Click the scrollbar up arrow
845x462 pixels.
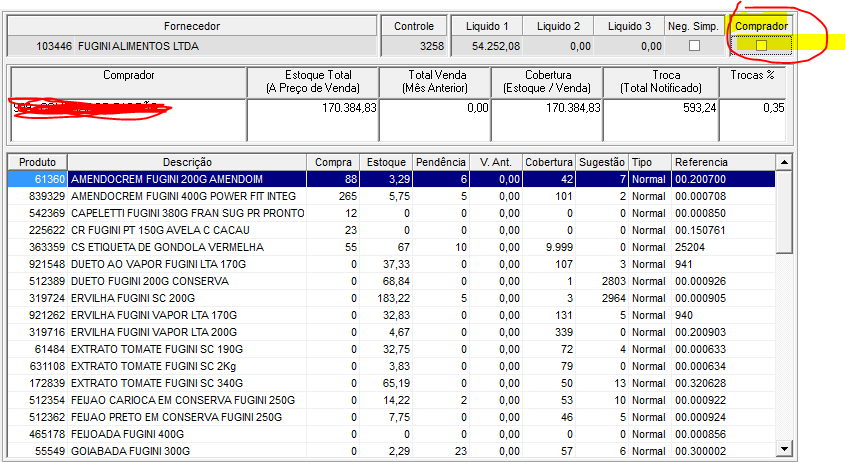point(784,162)
